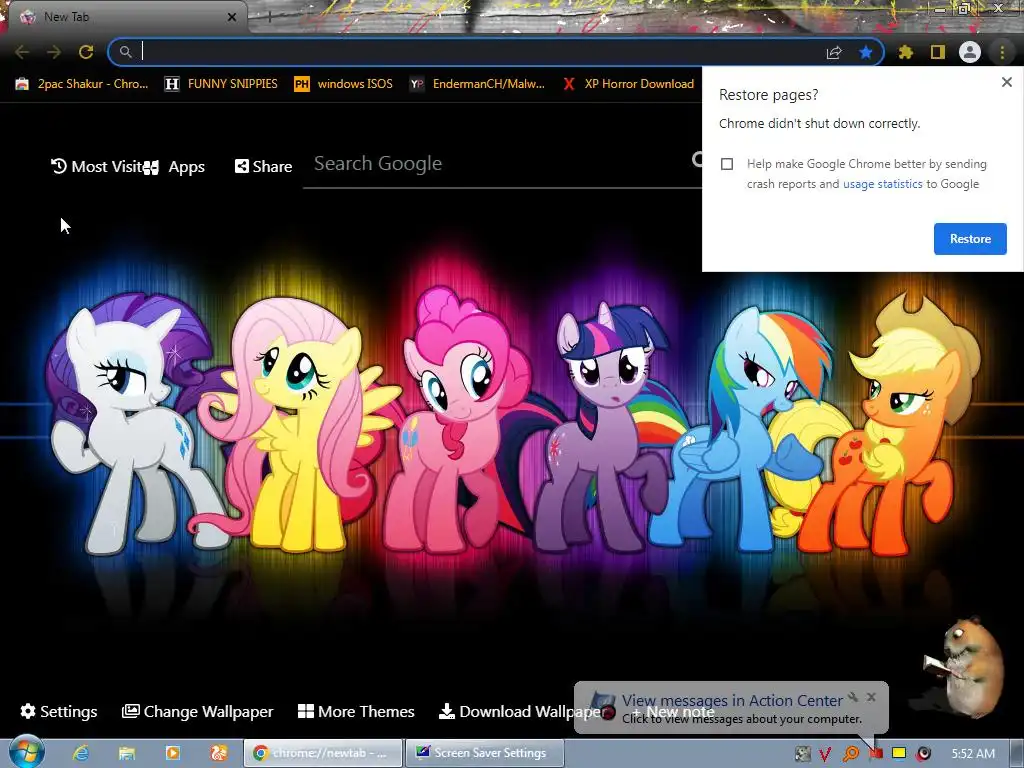
Task: Close the Action Center balloon notification
Action: [871, 697]
